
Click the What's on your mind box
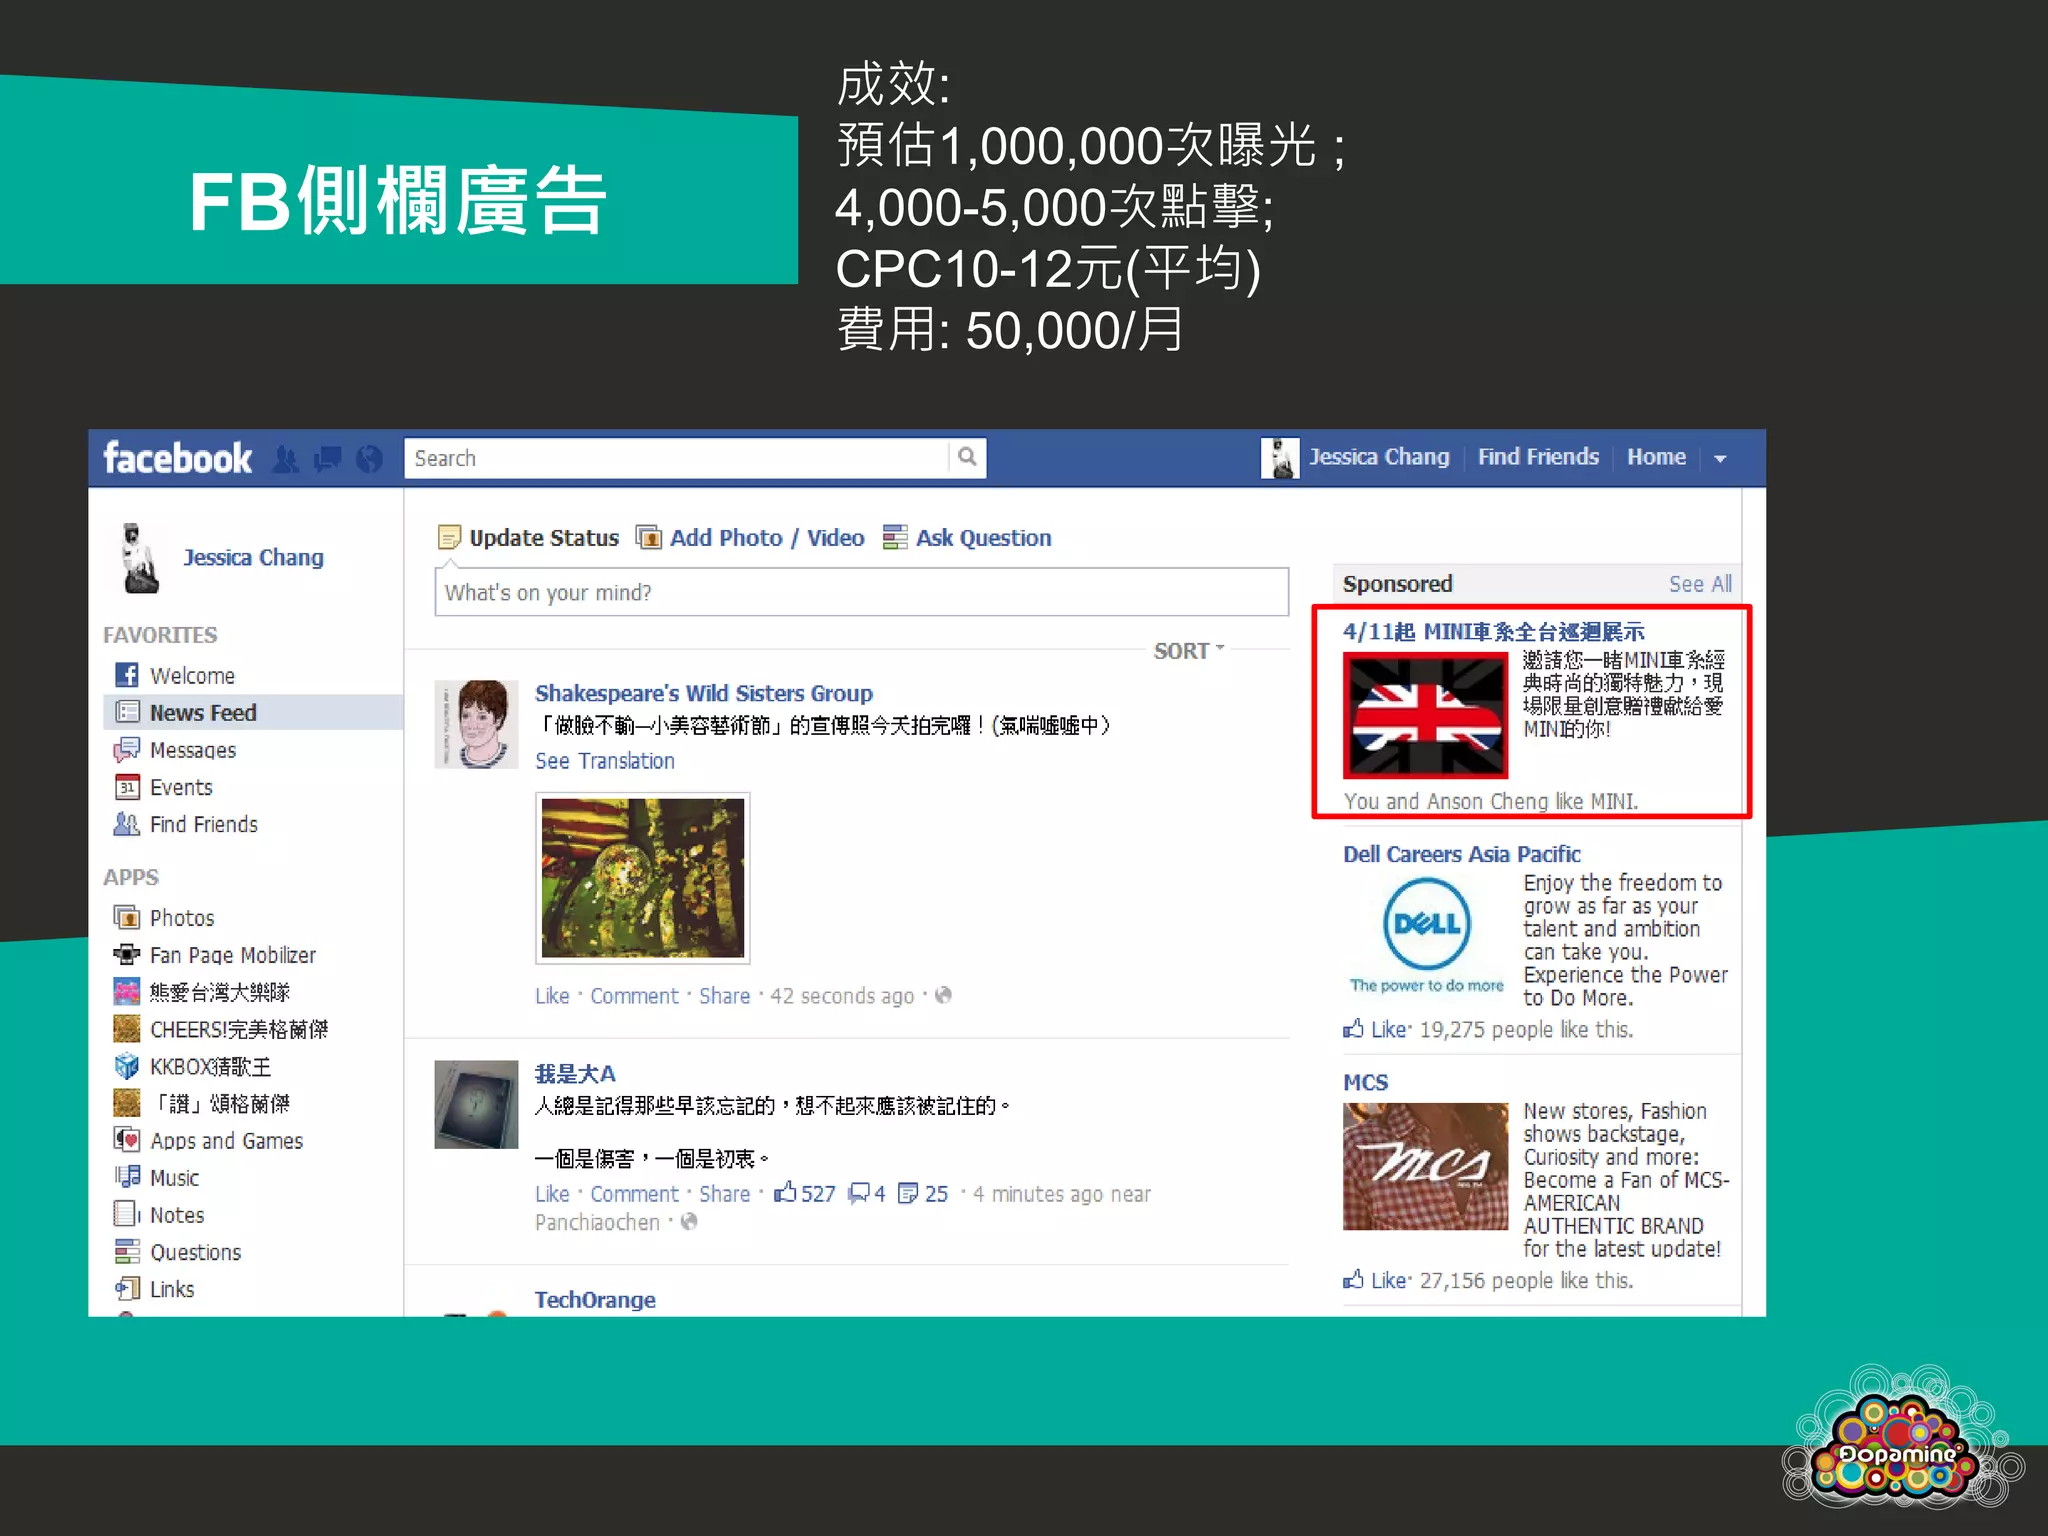pyautogui.click(x=861, y=592)
